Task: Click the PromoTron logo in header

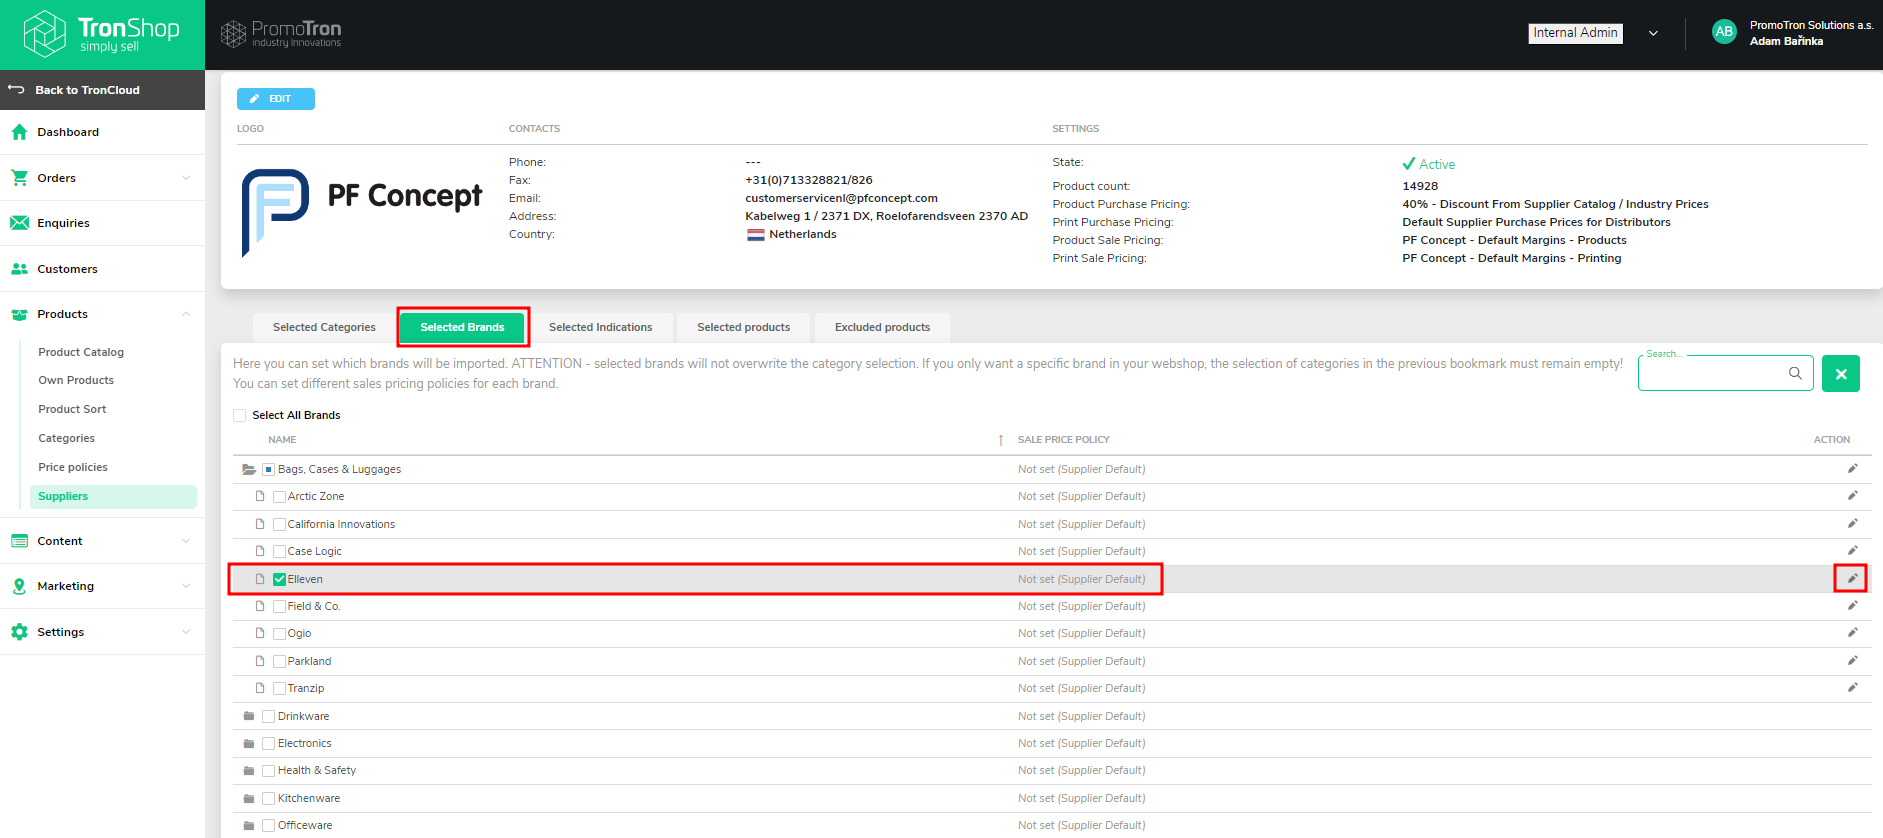Action: pyautogui.click(x=281, y=34)
